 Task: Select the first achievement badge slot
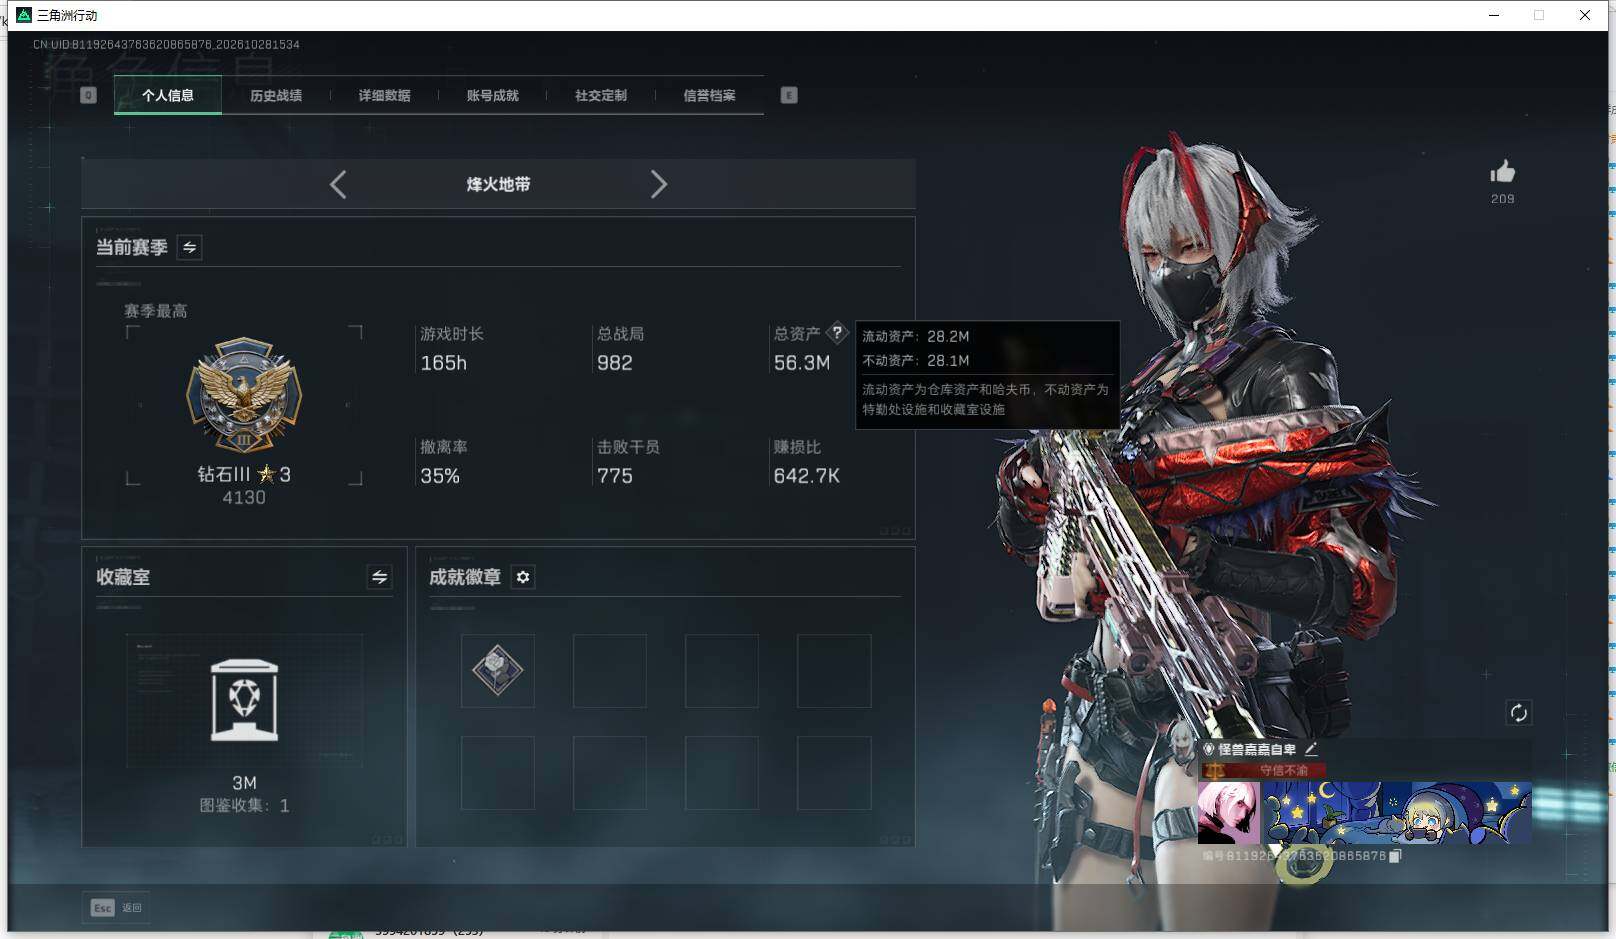(x=498, y=671)
